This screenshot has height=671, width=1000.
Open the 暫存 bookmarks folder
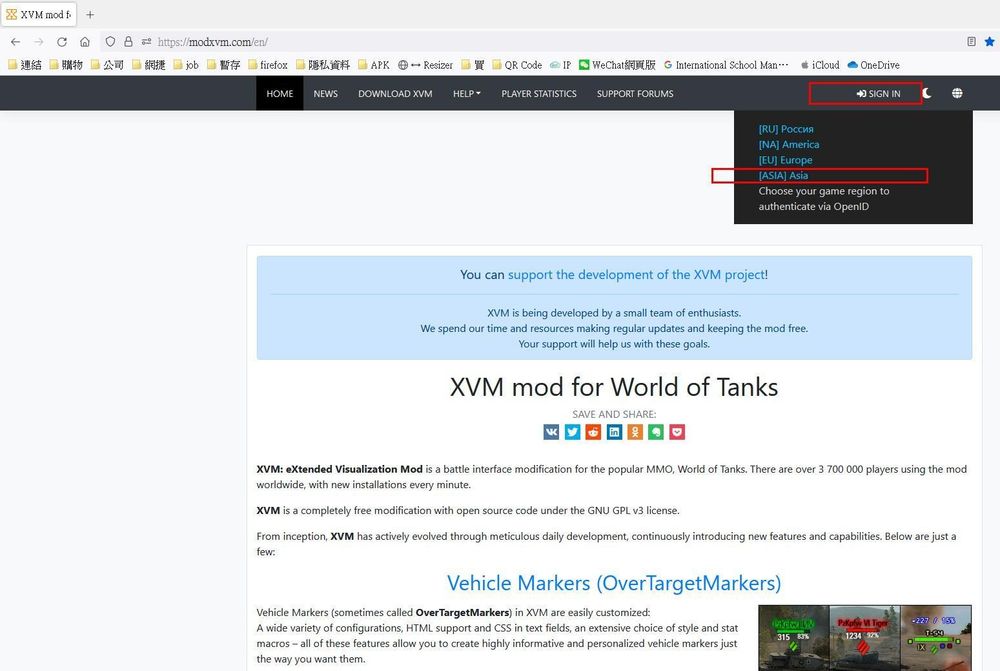click(x=224, y=65)
